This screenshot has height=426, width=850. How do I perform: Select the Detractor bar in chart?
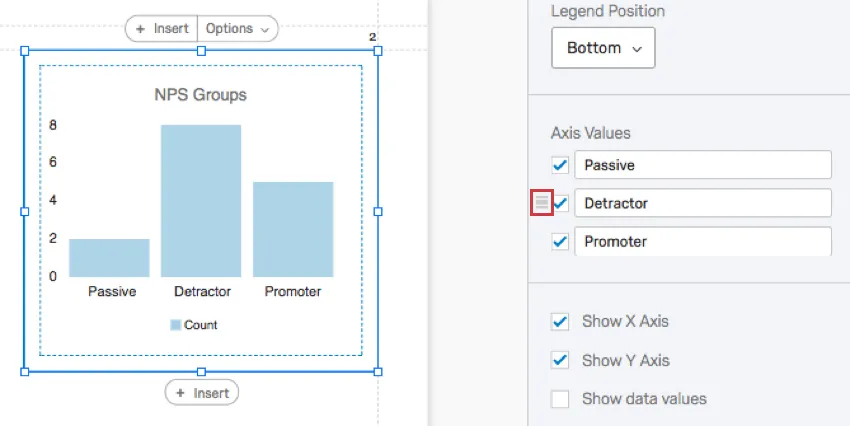tap(201, 200)
